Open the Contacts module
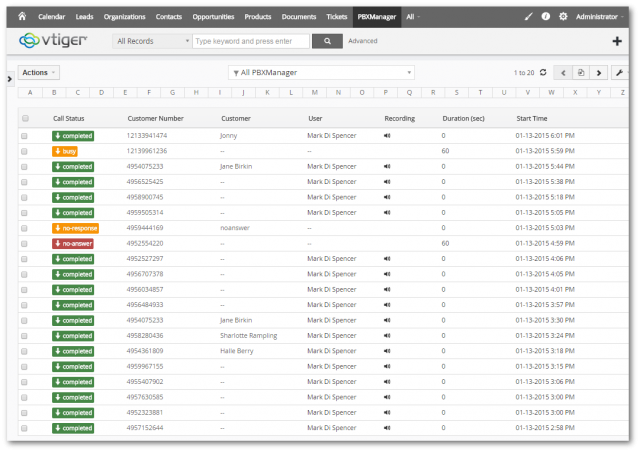 (169, 17)
